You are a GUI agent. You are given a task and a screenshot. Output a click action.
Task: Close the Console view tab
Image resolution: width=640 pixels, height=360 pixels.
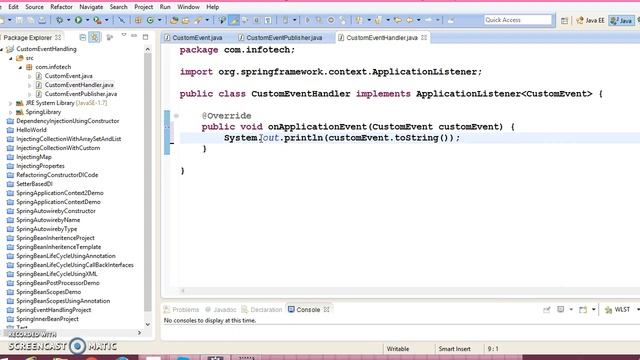click(x=327, y=310)
